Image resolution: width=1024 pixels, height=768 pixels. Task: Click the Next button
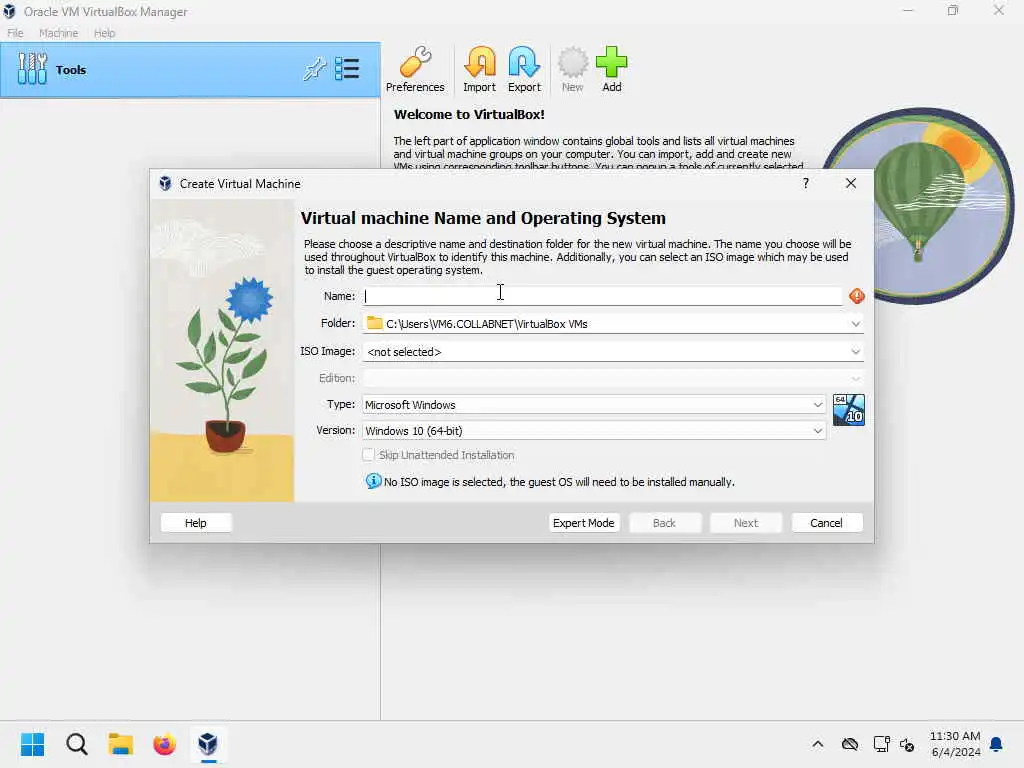(x=745, y=522)
